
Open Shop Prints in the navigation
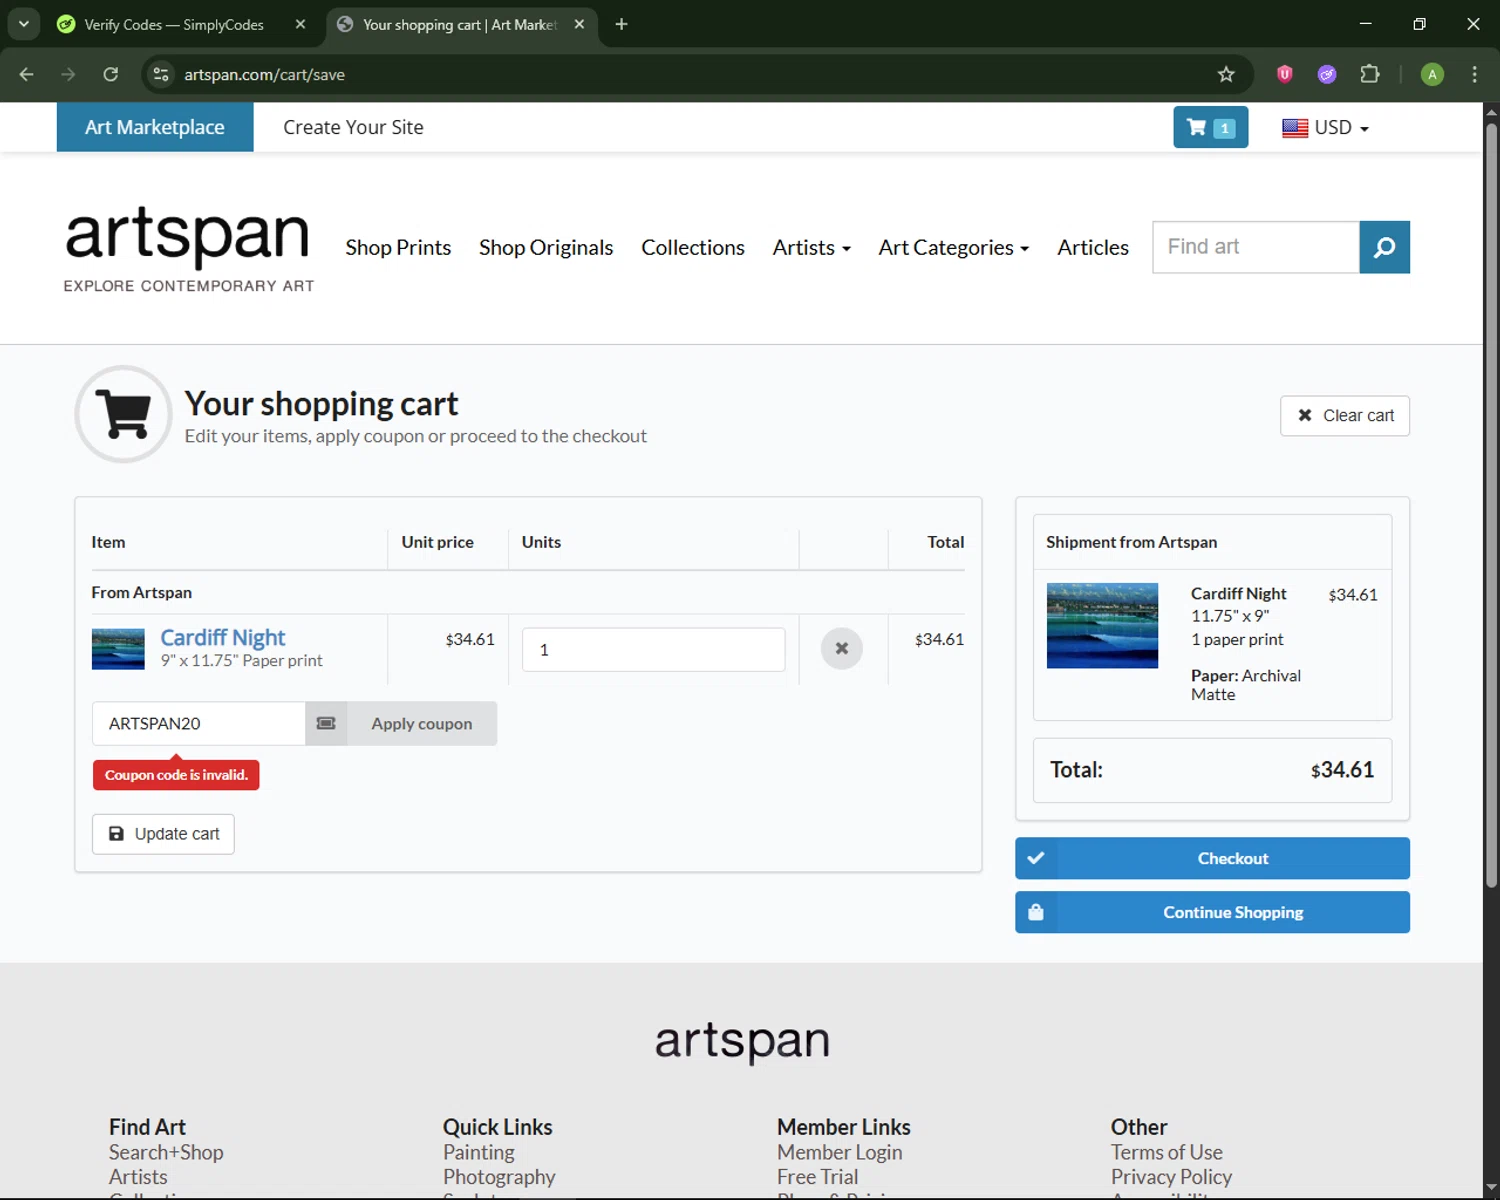pyautogui.click(x=398, y=247)
